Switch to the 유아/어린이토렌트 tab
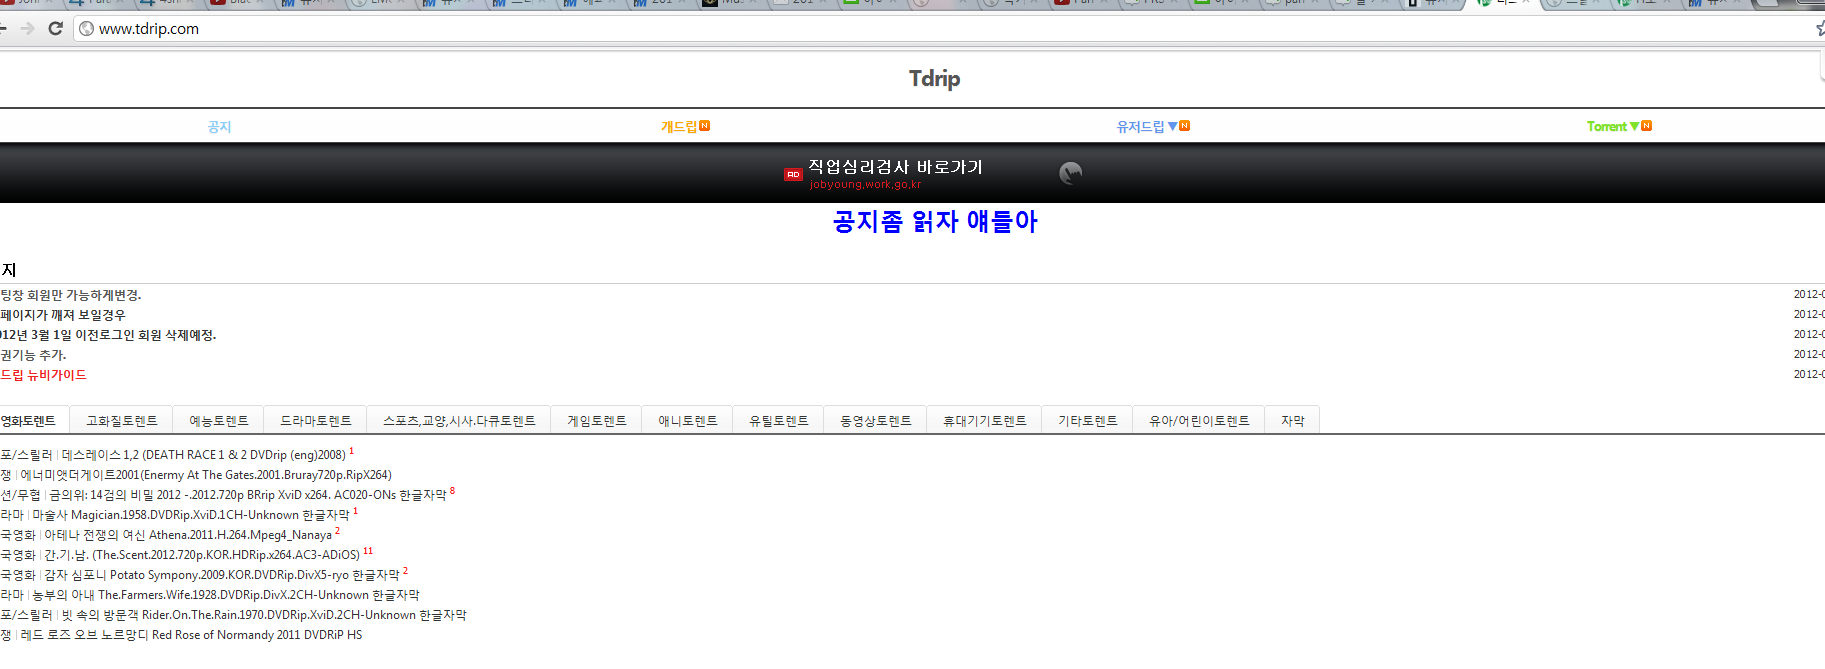Viewport: 1825px width, 669px height. (x=1199, y=421)
